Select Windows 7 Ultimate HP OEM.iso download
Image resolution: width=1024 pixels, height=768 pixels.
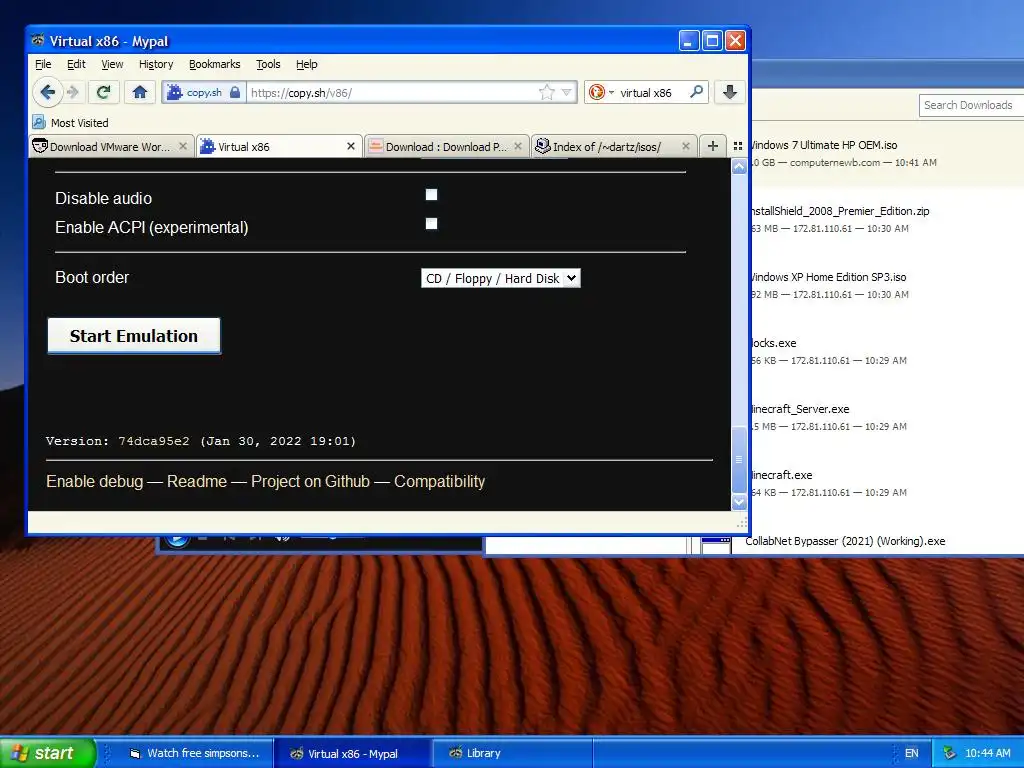[x=887, y=153]
